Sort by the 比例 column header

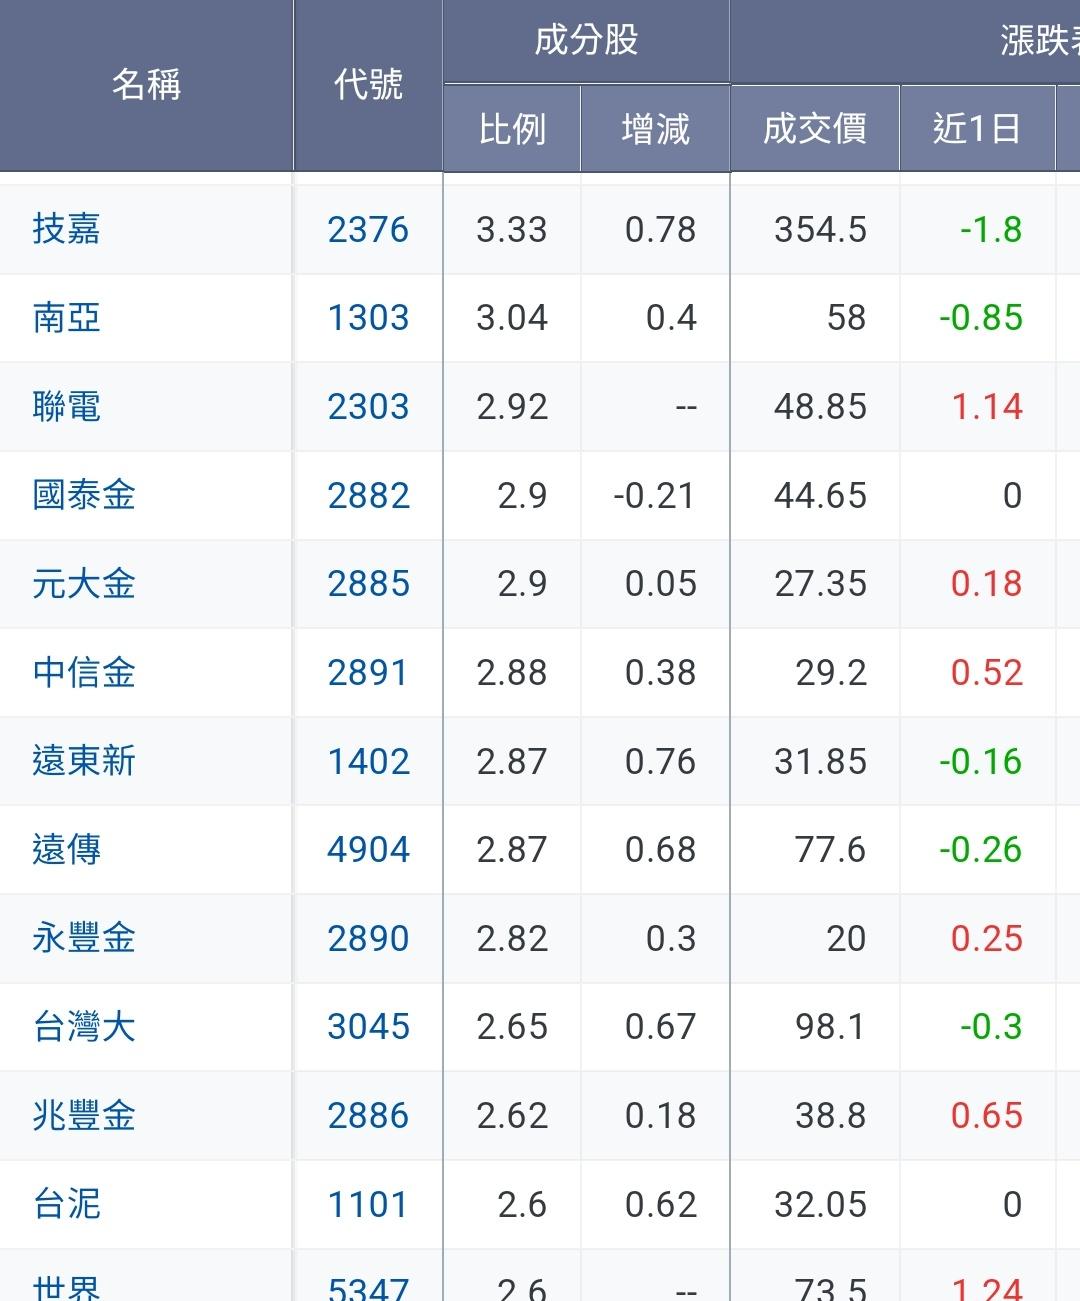coord(512,129)
